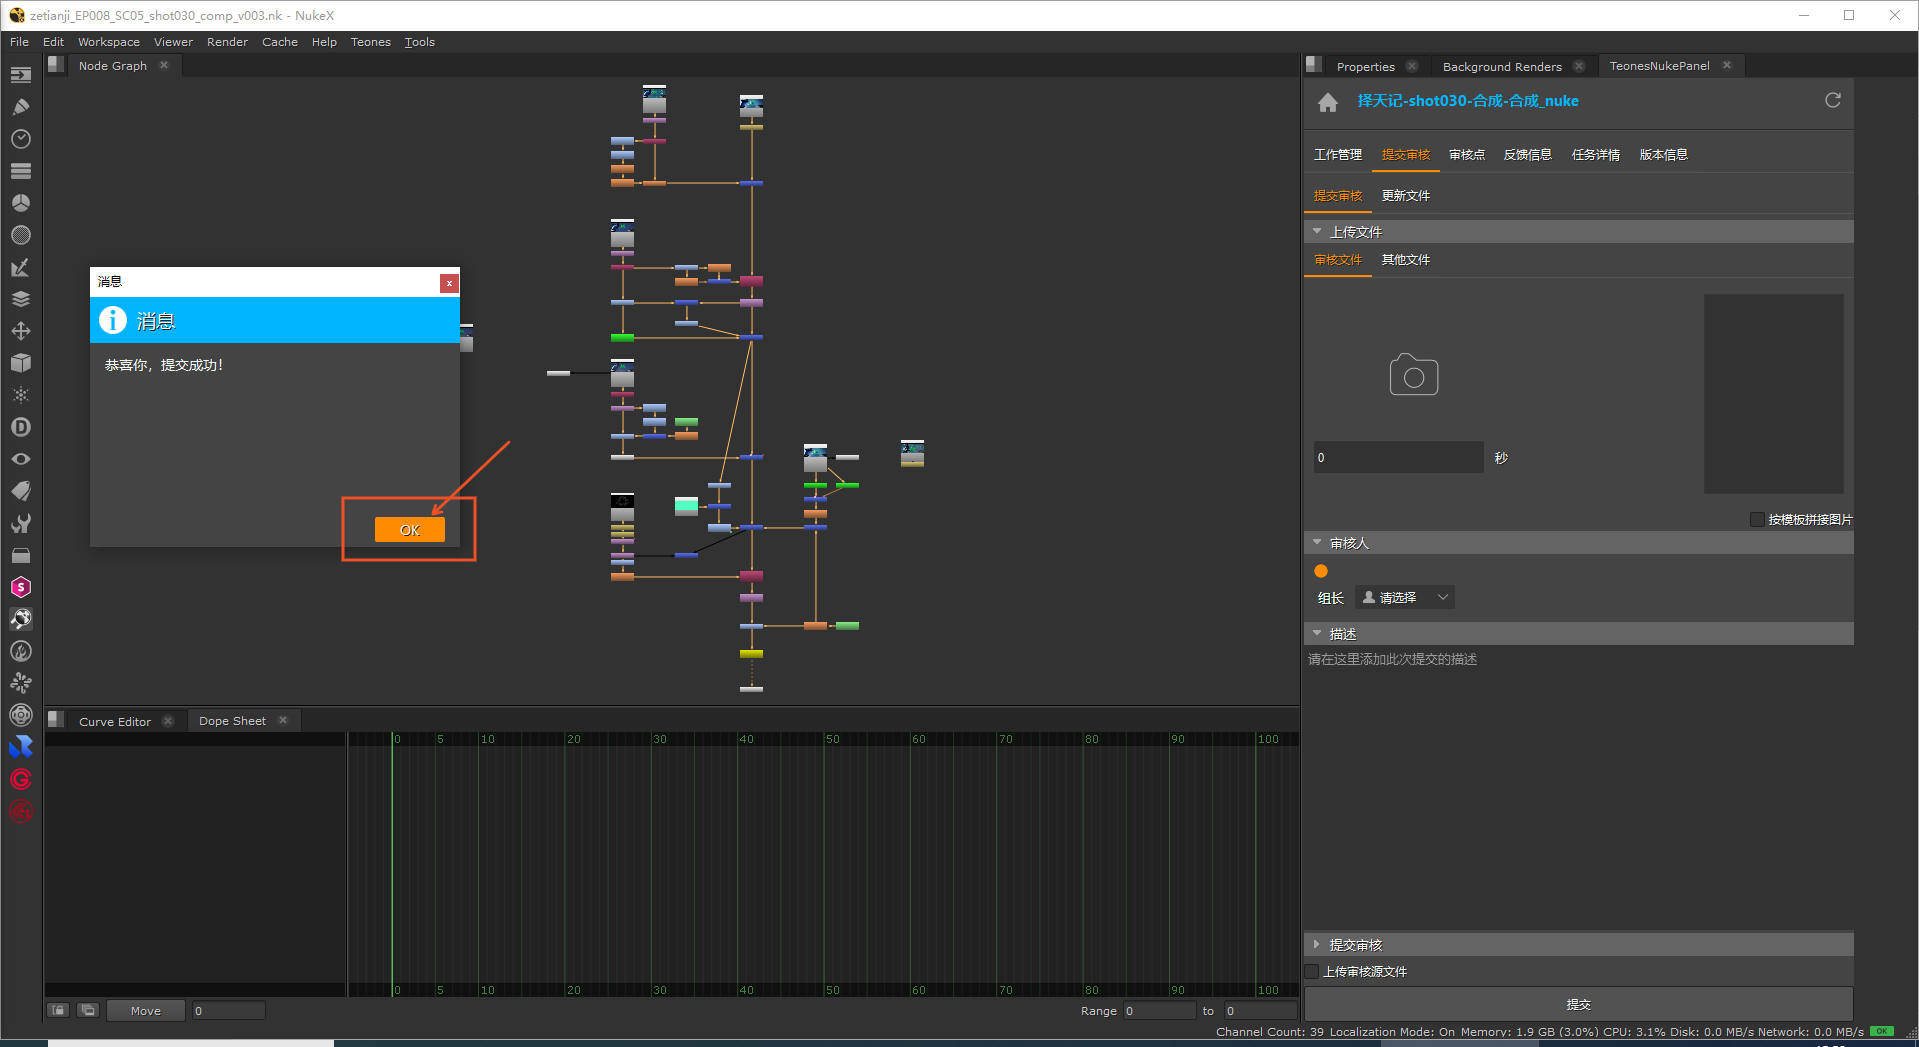The width and height of the screenshot is (1919, 1047).
Task: Click the home icon in TeonesNukePanel
Action: (x=1327, y=102)
